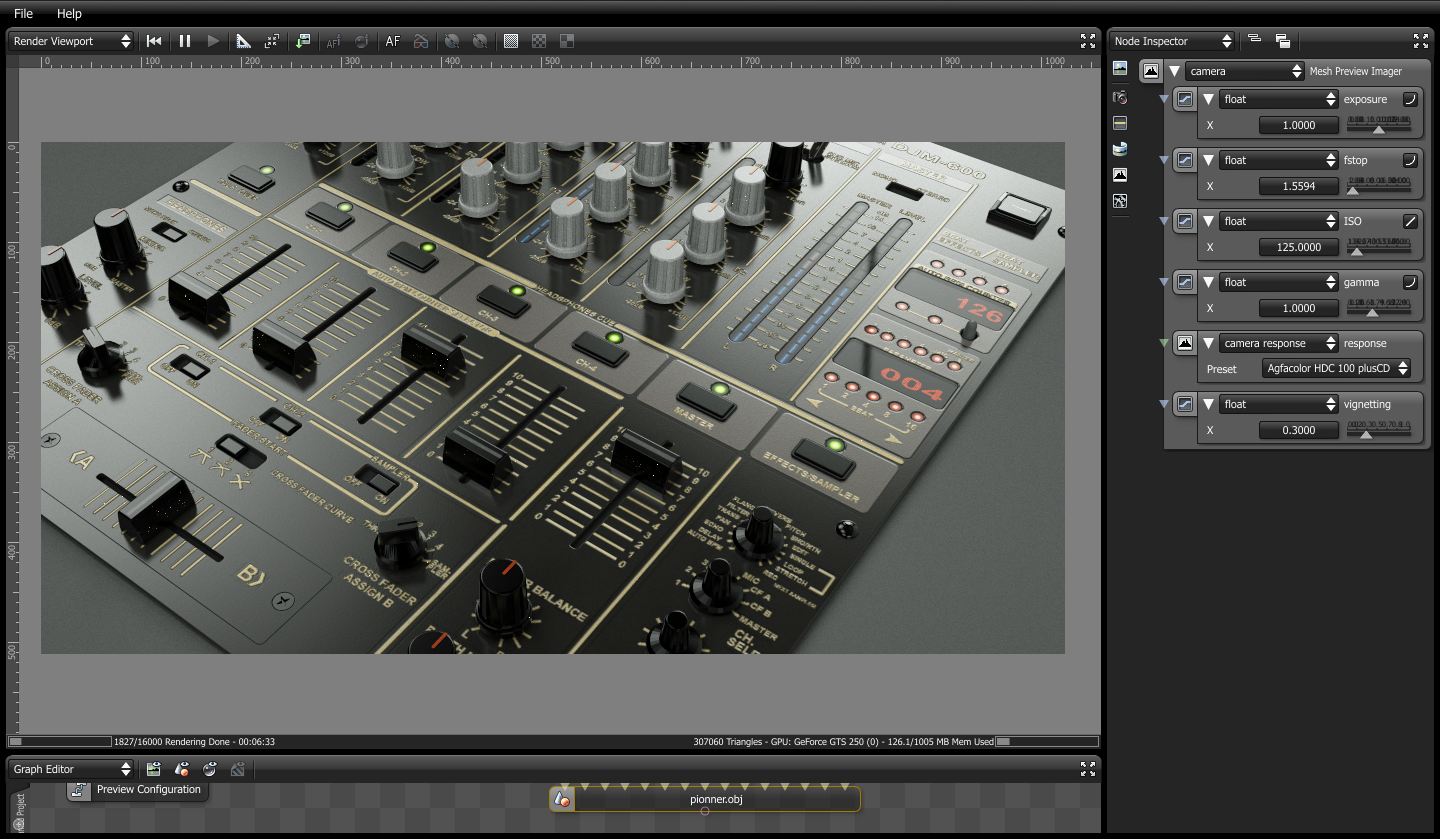Pause the rendering
Screen dimensions: 1440x839
tap(184, 41)
